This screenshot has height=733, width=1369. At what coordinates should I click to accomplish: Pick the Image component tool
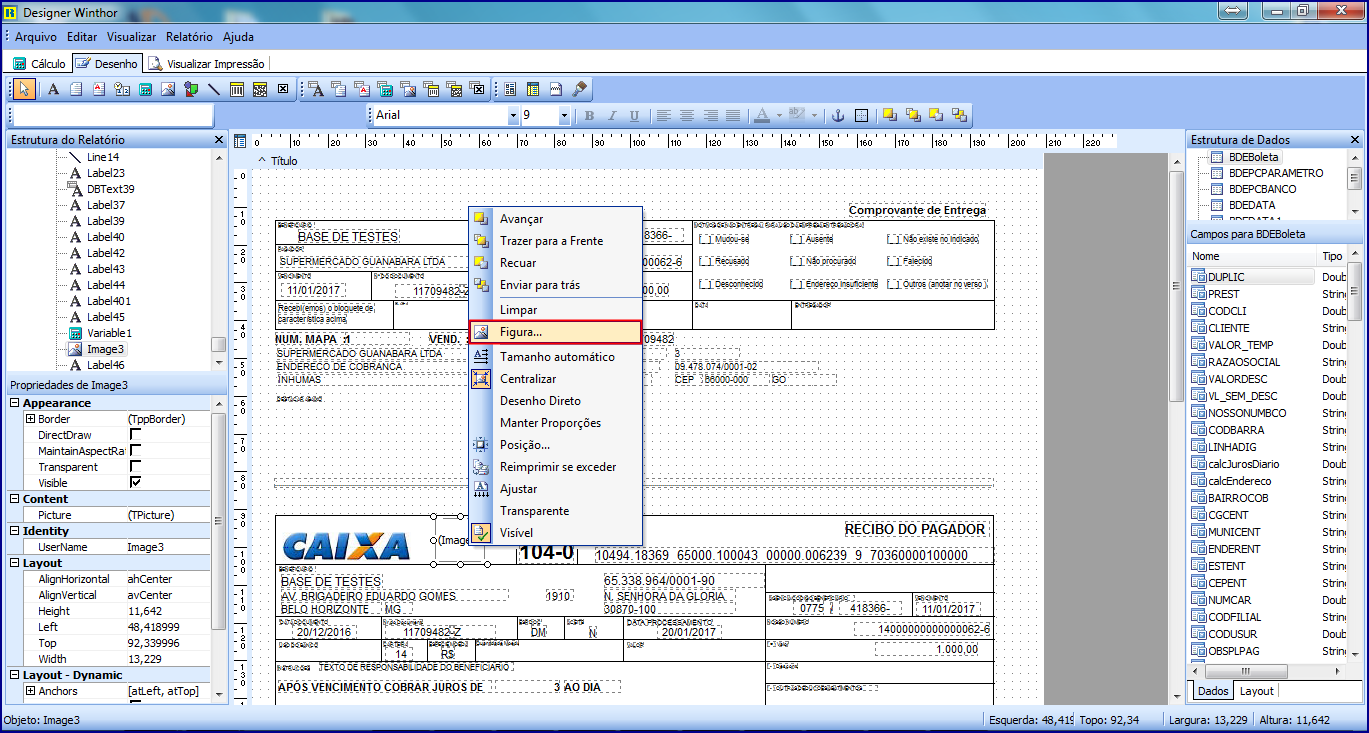pyautogui.click(x=168, y=89)
